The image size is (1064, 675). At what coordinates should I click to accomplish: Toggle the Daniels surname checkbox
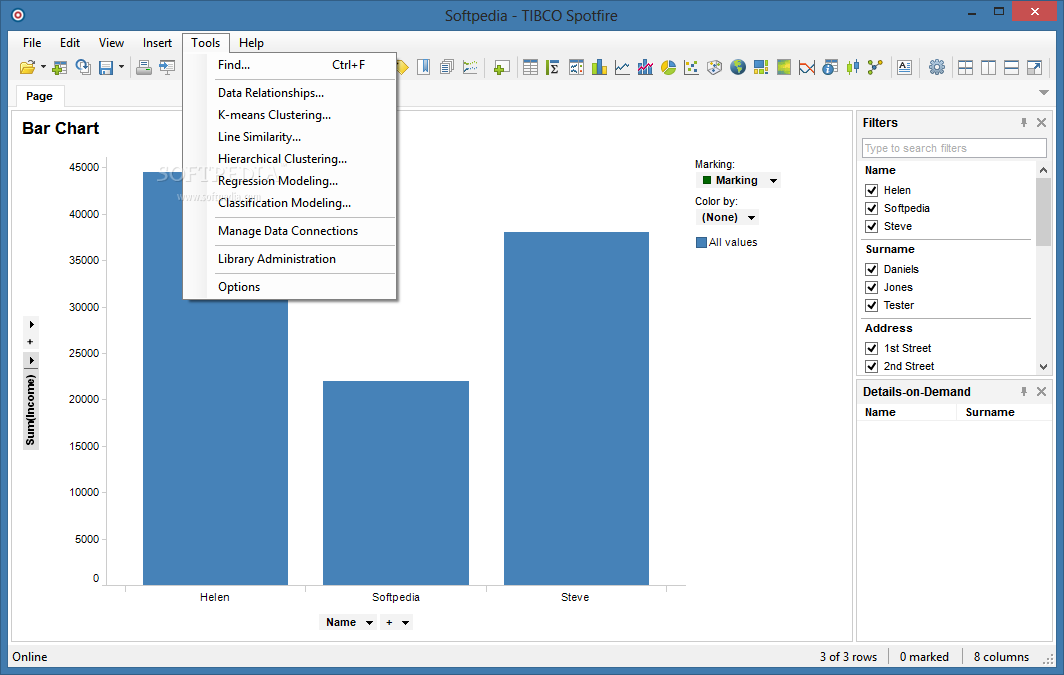(872, 269)
